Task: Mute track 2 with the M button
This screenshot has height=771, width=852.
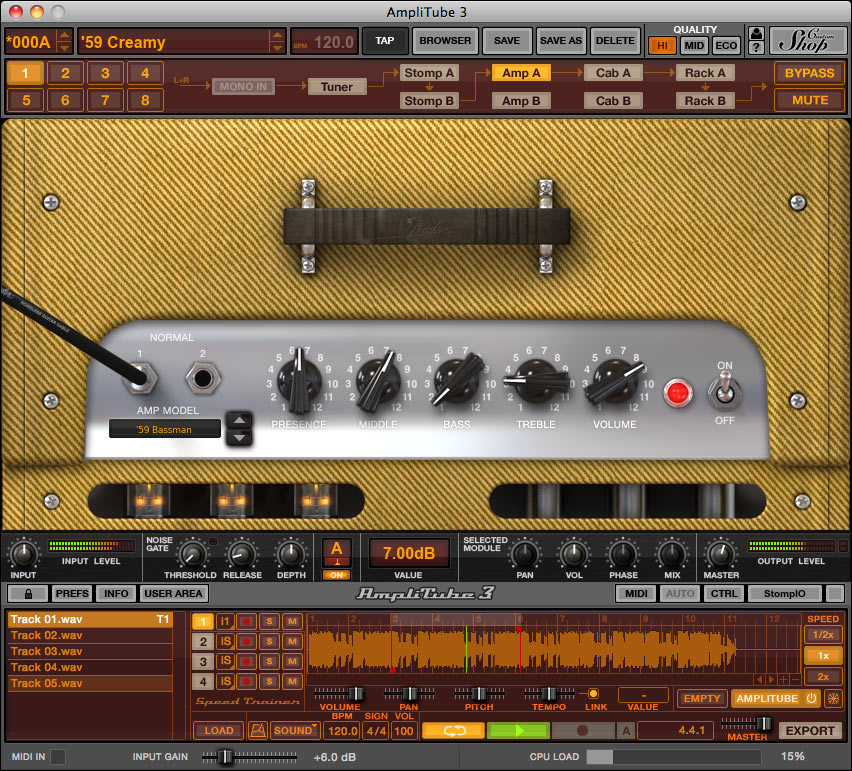Action: pos(292,641)
